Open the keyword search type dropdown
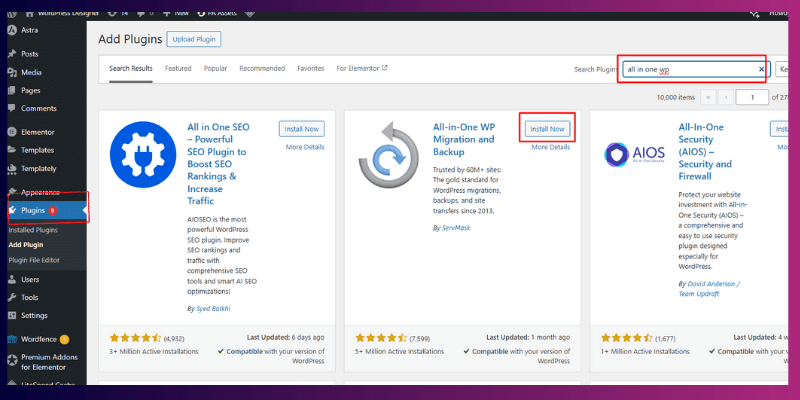This screenshot has width=800, height=400. pyautogui.click(x=782, y=69)
